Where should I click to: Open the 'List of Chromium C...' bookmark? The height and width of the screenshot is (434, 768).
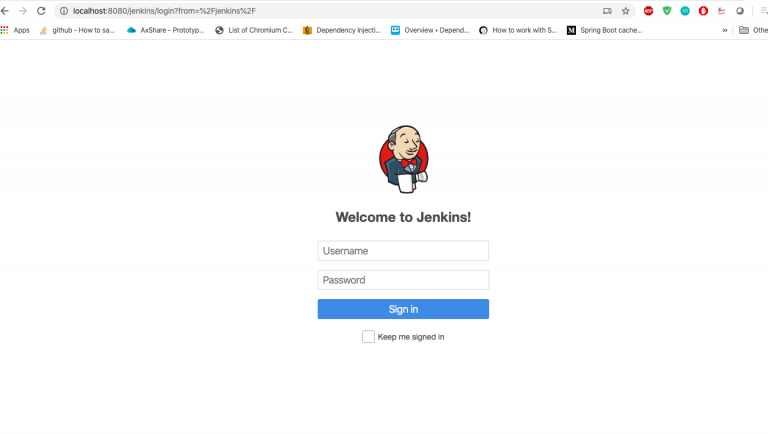pos(254,30)
